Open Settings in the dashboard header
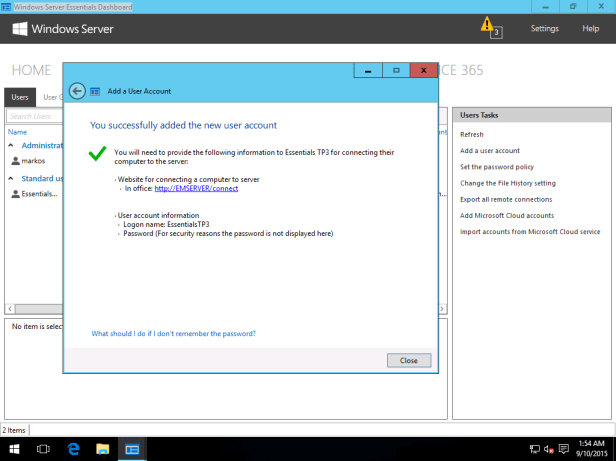Screen dimensions: 616x461 [x=544, y=29]
